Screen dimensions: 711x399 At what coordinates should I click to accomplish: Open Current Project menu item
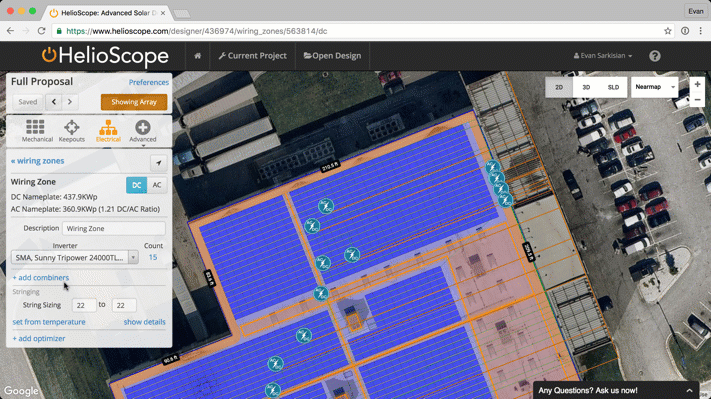coord(253,56)
